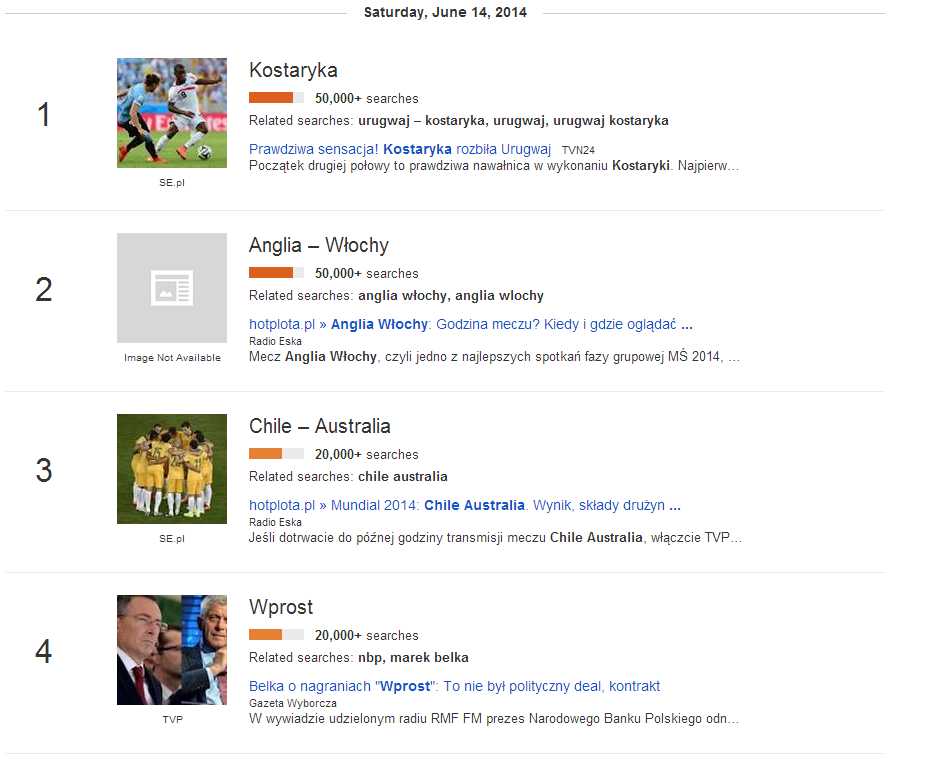The height and width of the screenshot is (759, 928).
Task: Open the 'Belka o nagraniach Wprost' article
Action: click(x=454, y=686)
